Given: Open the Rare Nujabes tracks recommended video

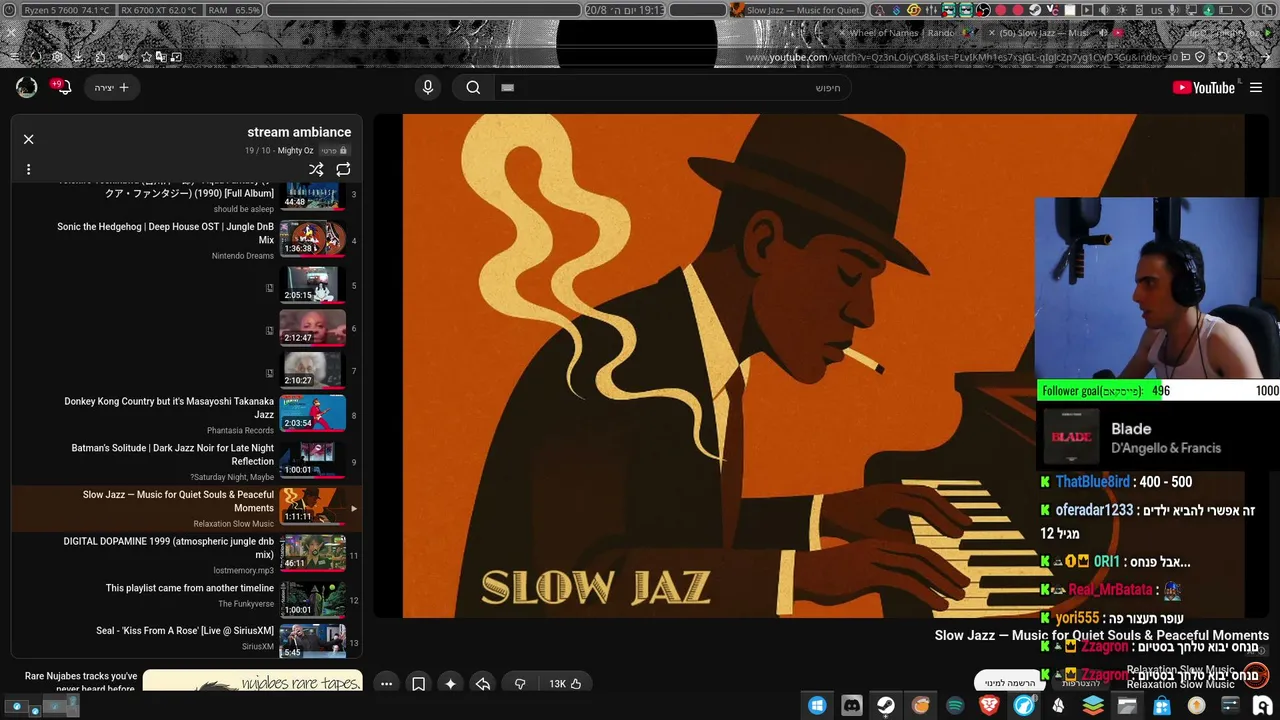Looking at the screenshot, I should point(185,683).
